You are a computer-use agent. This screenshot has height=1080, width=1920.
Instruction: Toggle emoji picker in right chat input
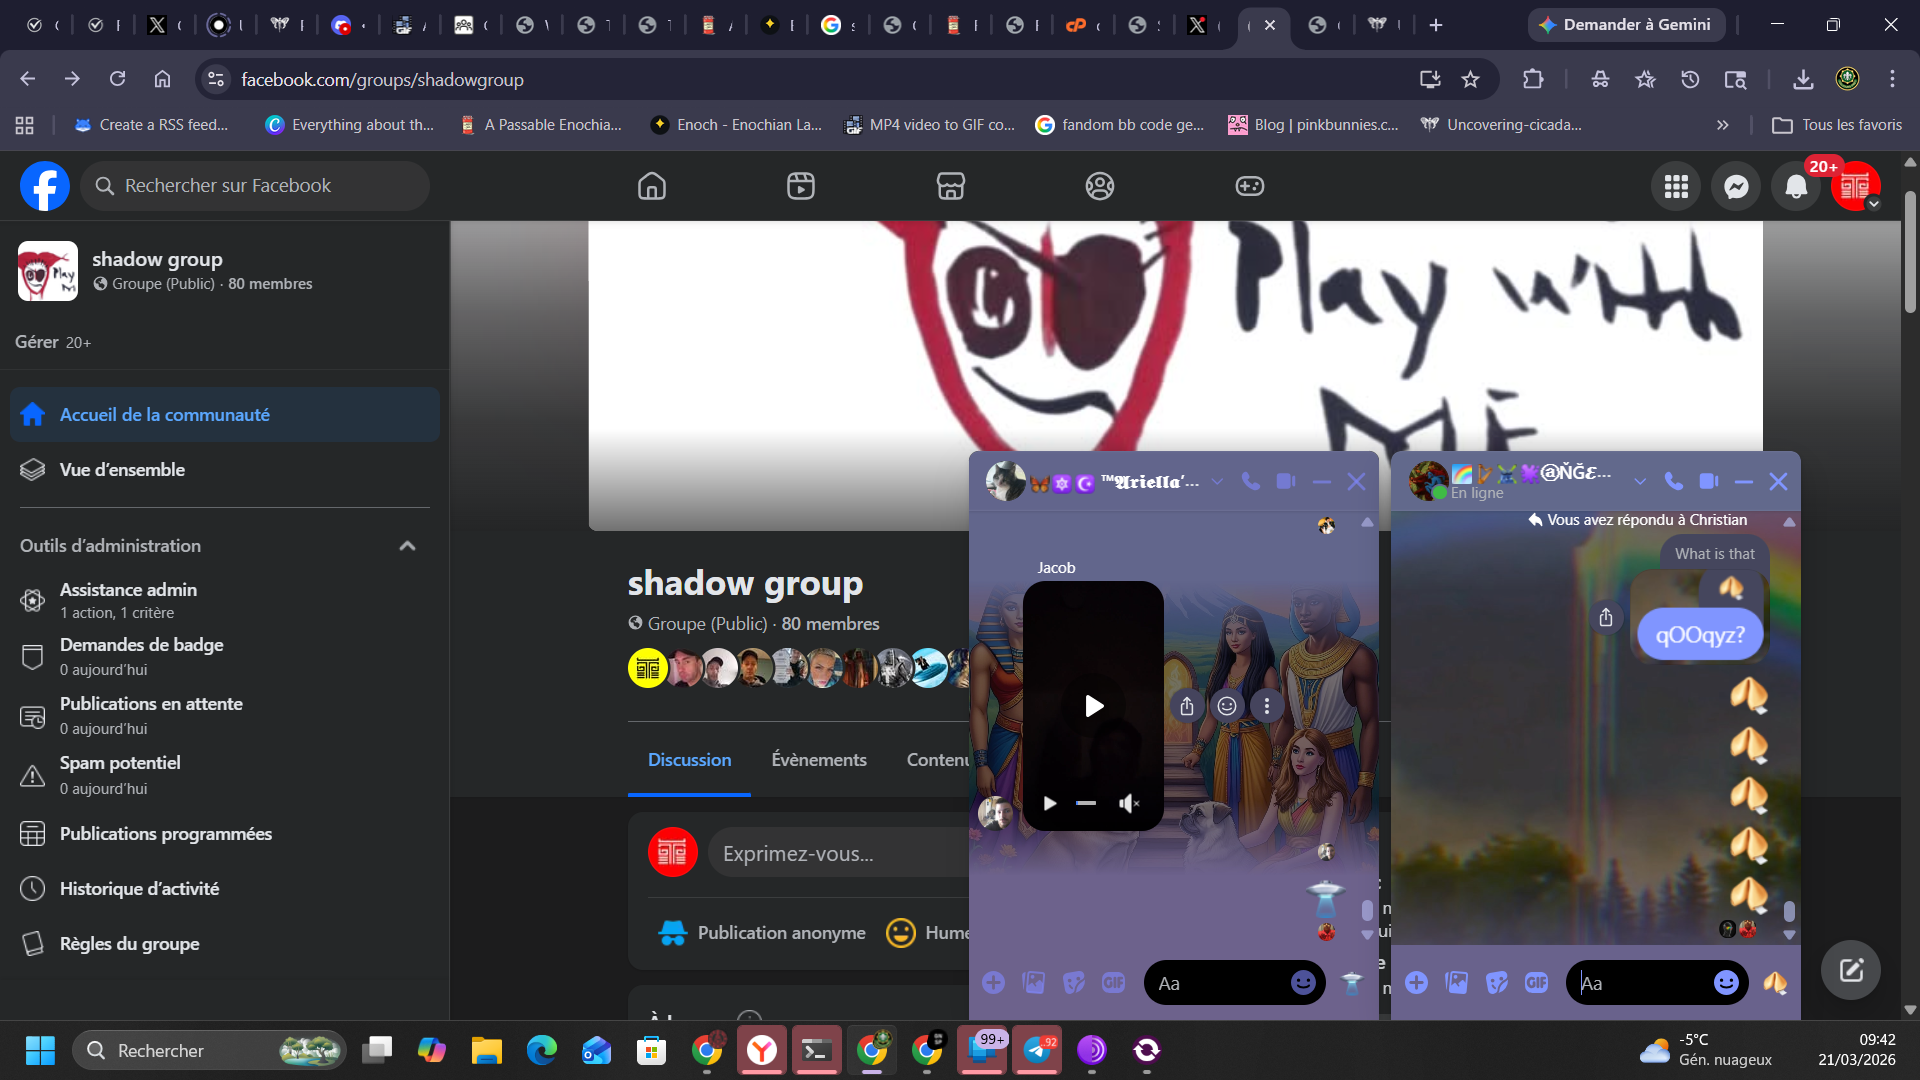click(x=1726, y=983)
